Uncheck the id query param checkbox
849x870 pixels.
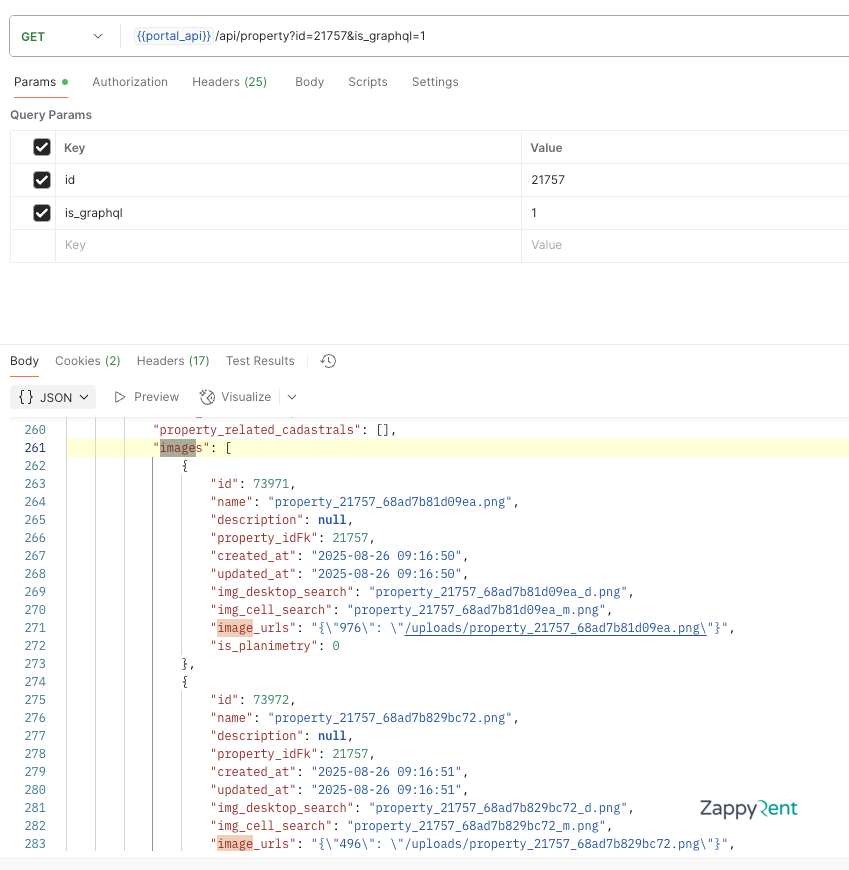(42, 180)
